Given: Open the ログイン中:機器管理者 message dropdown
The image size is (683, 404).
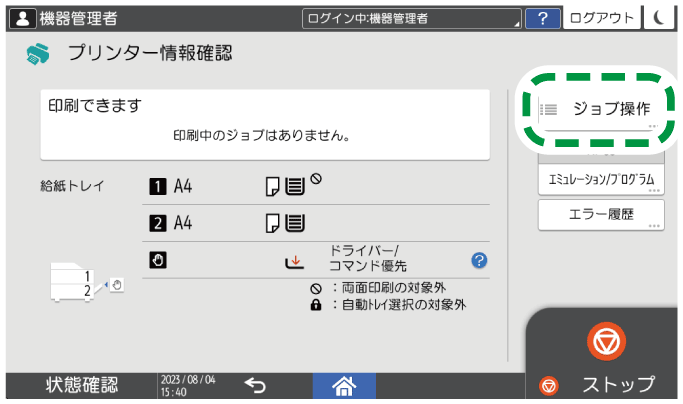Looking at the screenshot, I should [x=412, y=18].
